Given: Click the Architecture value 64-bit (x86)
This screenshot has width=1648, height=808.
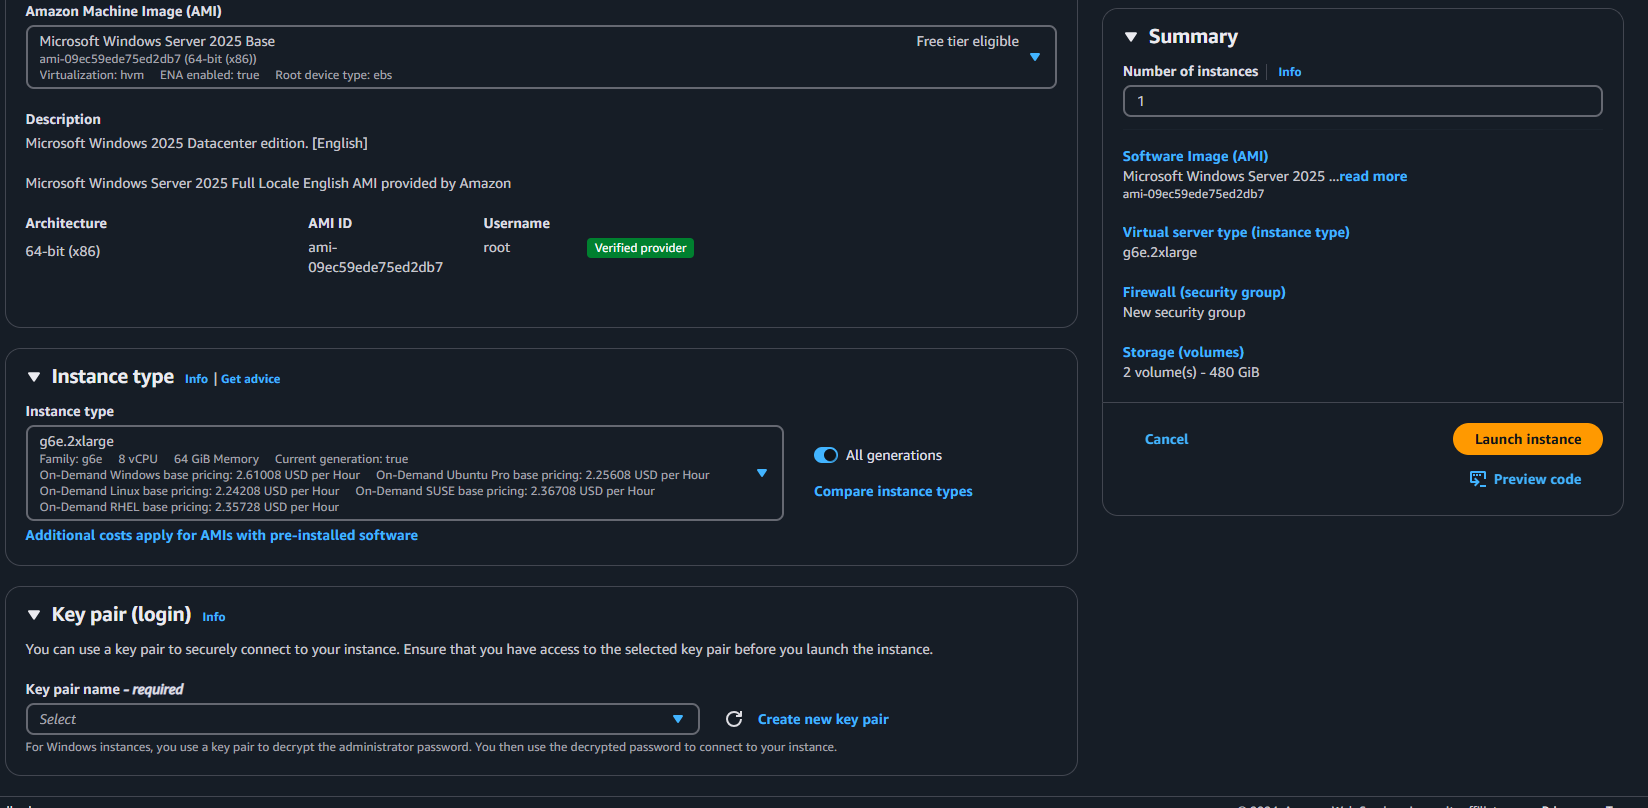Looking at the screenshot, I should pos(63,251).
